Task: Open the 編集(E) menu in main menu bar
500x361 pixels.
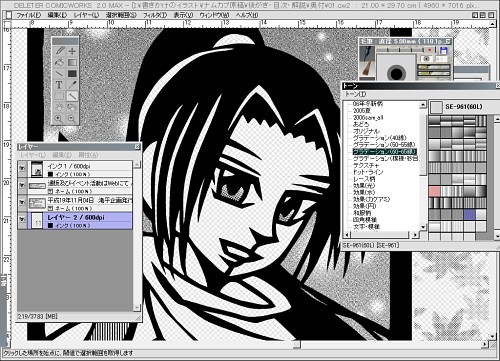Action: point(57,15)
